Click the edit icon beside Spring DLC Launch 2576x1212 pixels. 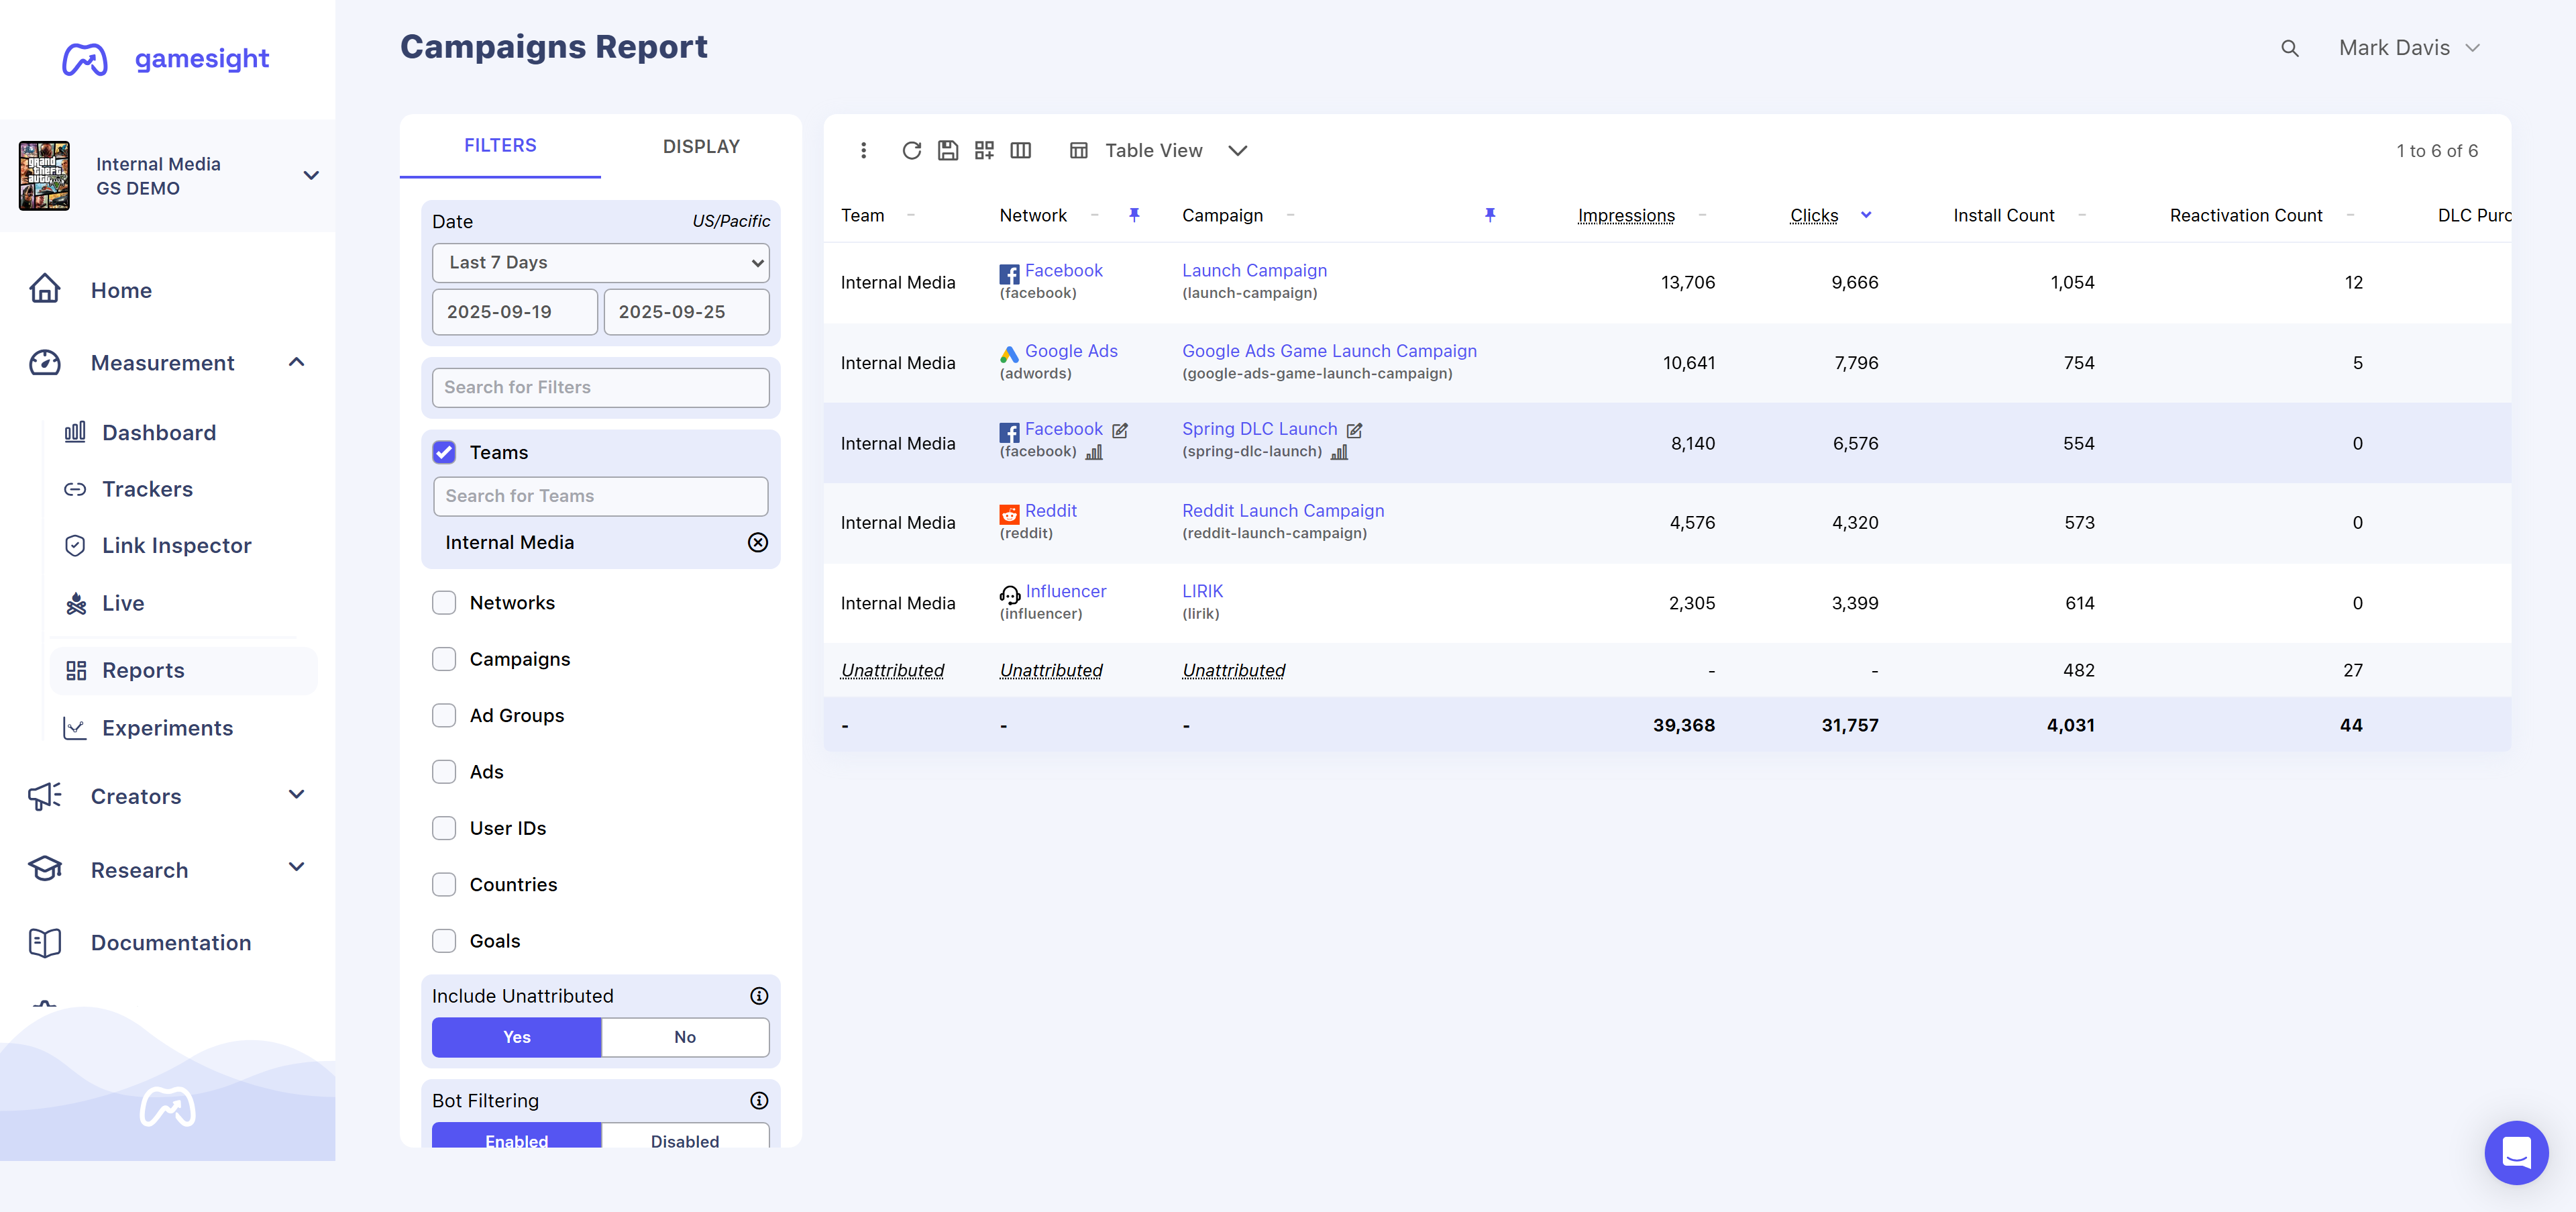pyautogui.click(x=1354, y=430)
